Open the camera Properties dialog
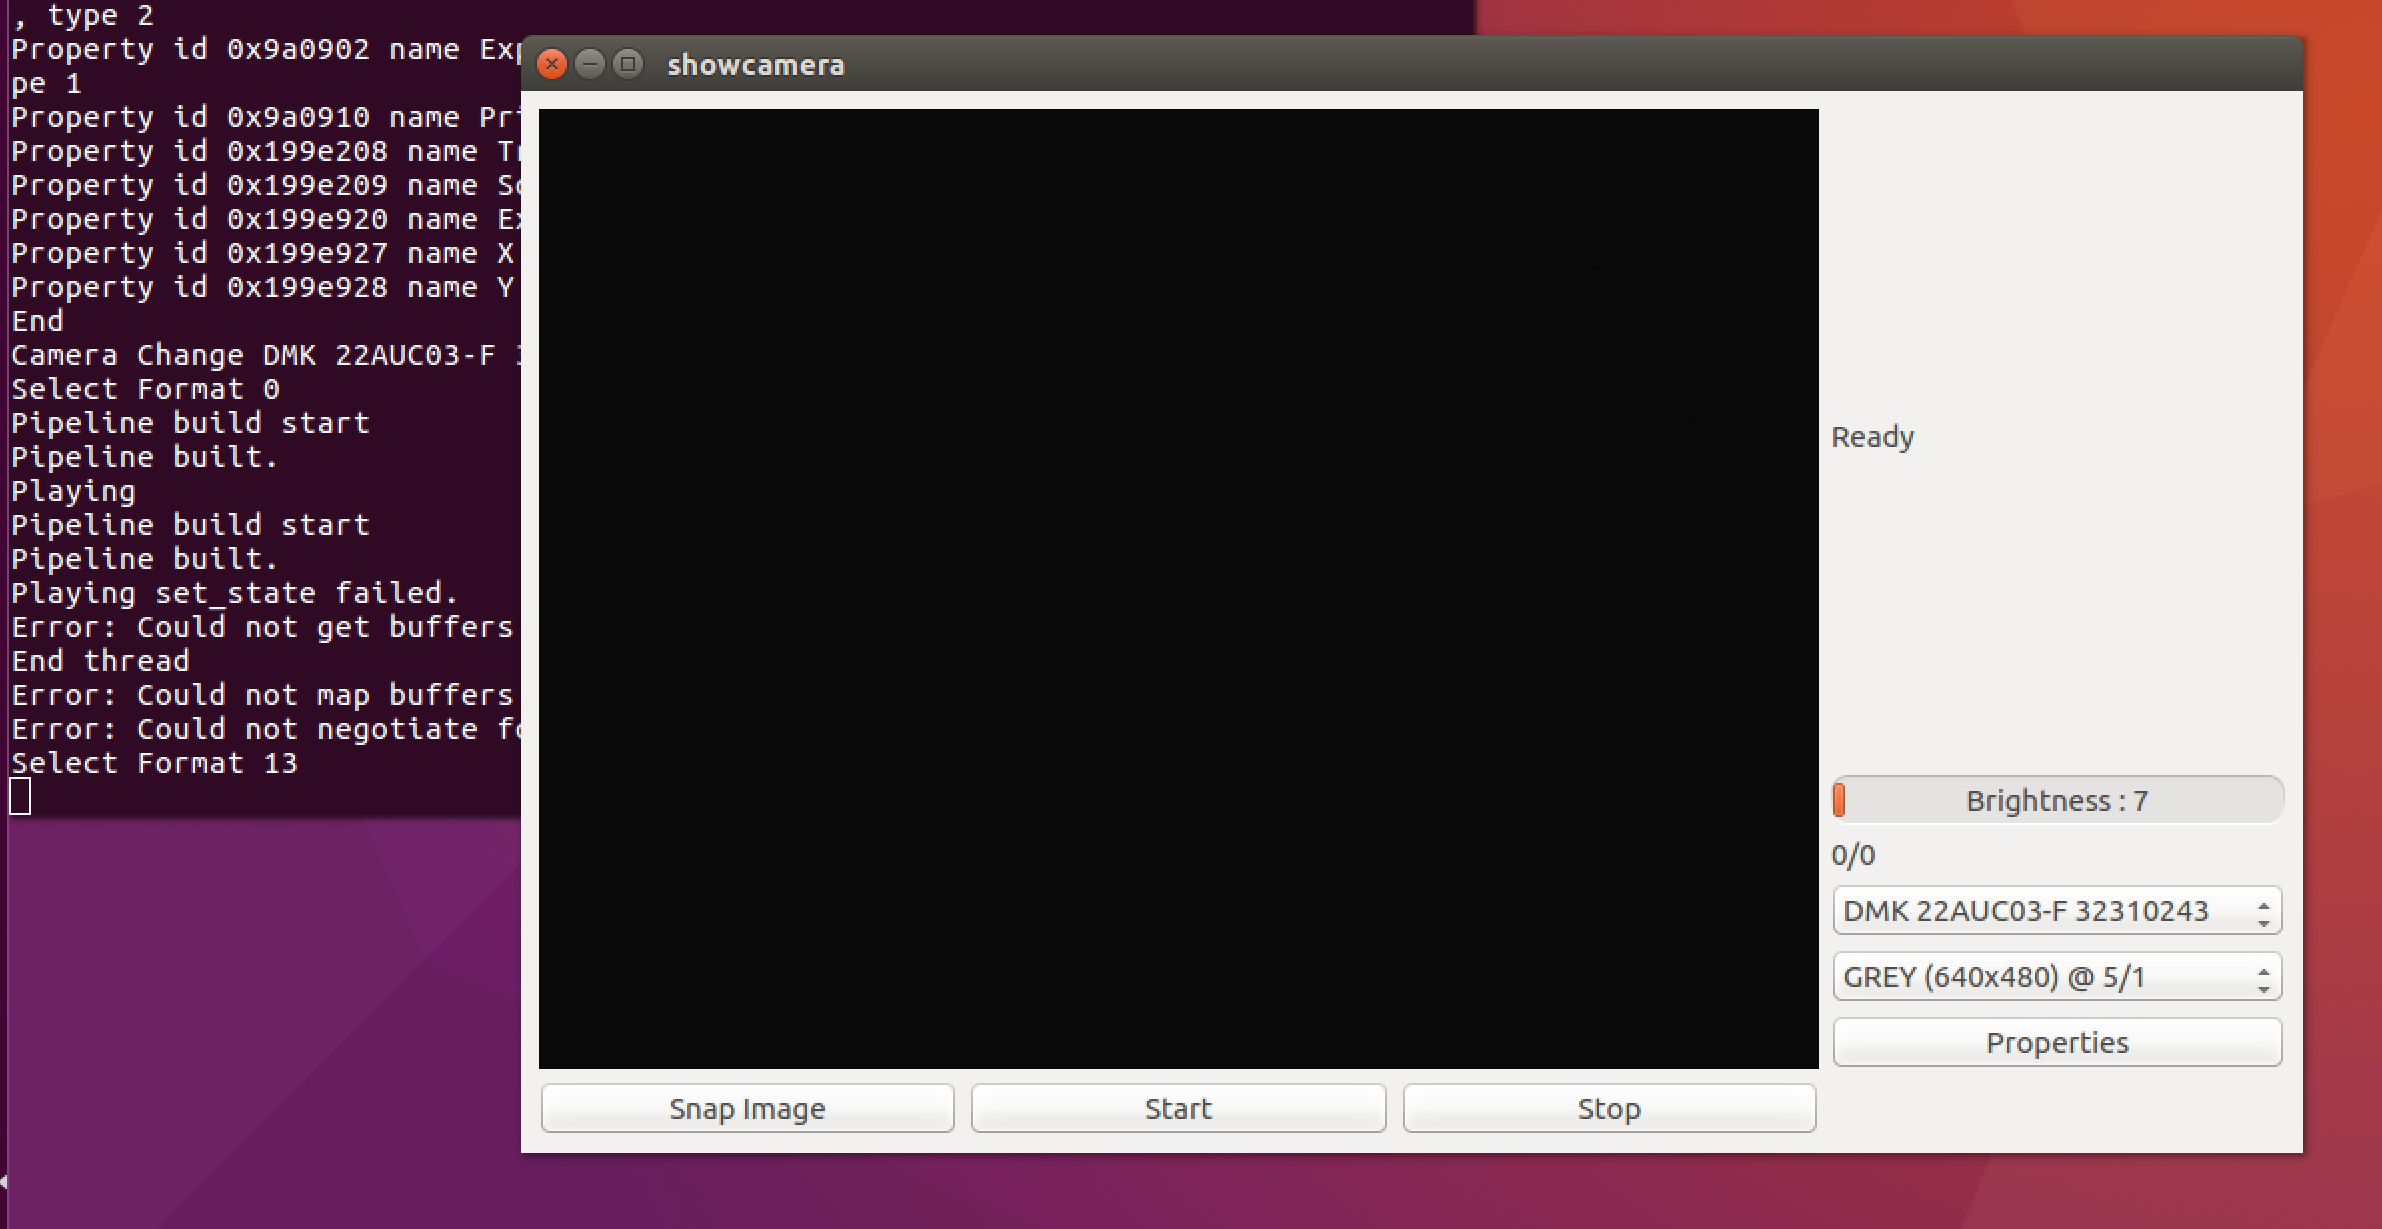The height and width of the screenshot is (1229, 2382). [2056, 1042]
